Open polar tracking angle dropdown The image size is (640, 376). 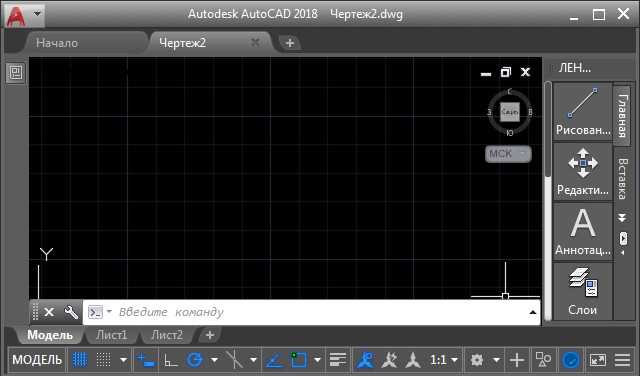click(214, 360)
